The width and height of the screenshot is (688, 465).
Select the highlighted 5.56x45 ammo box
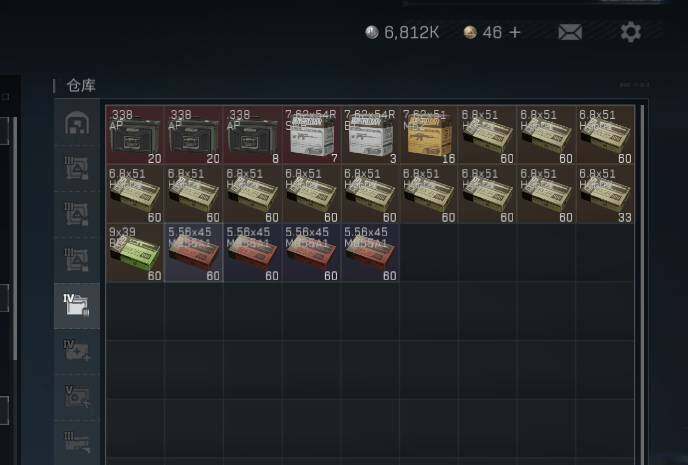click(194, 252)
